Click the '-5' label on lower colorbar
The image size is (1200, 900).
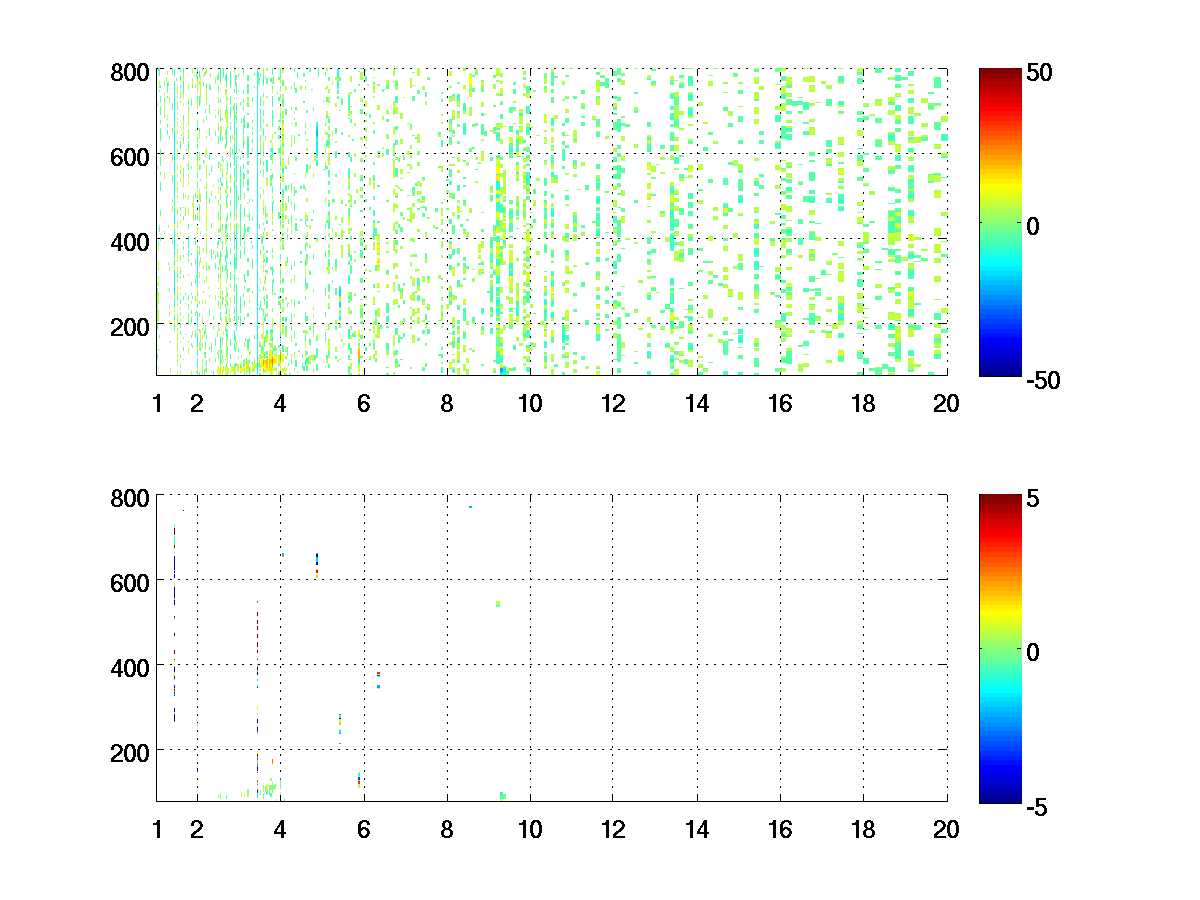tap(1036, 805)
